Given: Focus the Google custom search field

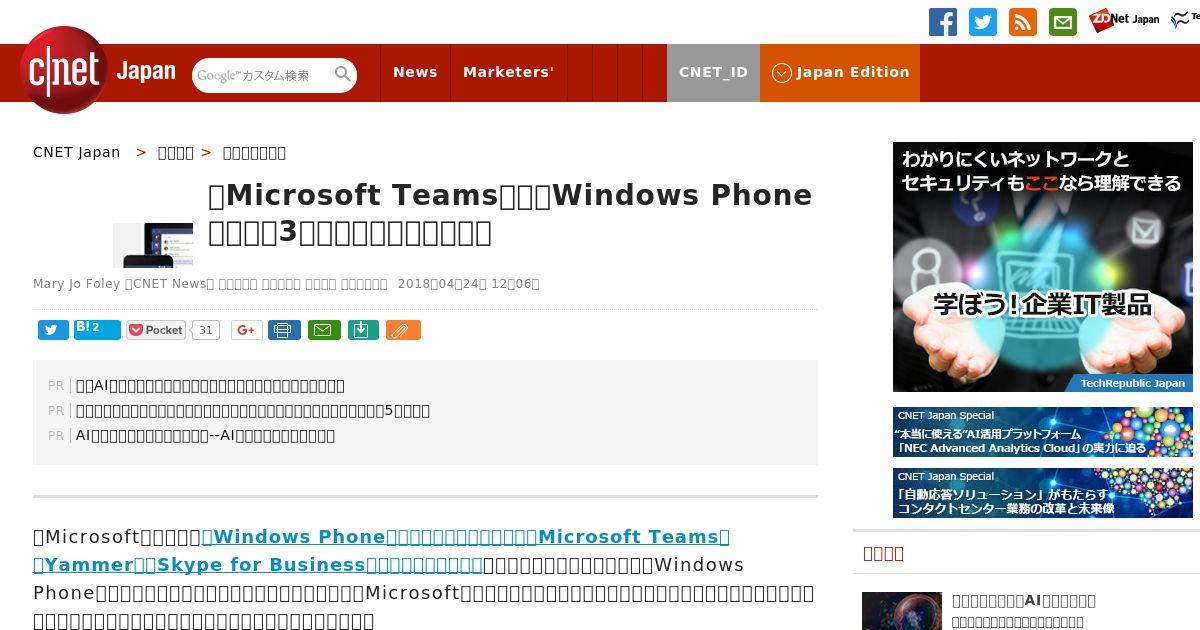Looking at the screenshot, I should 263,75.
